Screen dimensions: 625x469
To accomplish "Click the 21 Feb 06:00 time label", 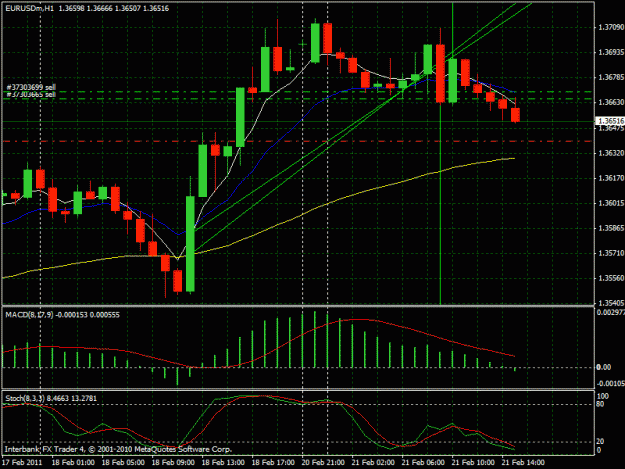I will tap(423, 463).
